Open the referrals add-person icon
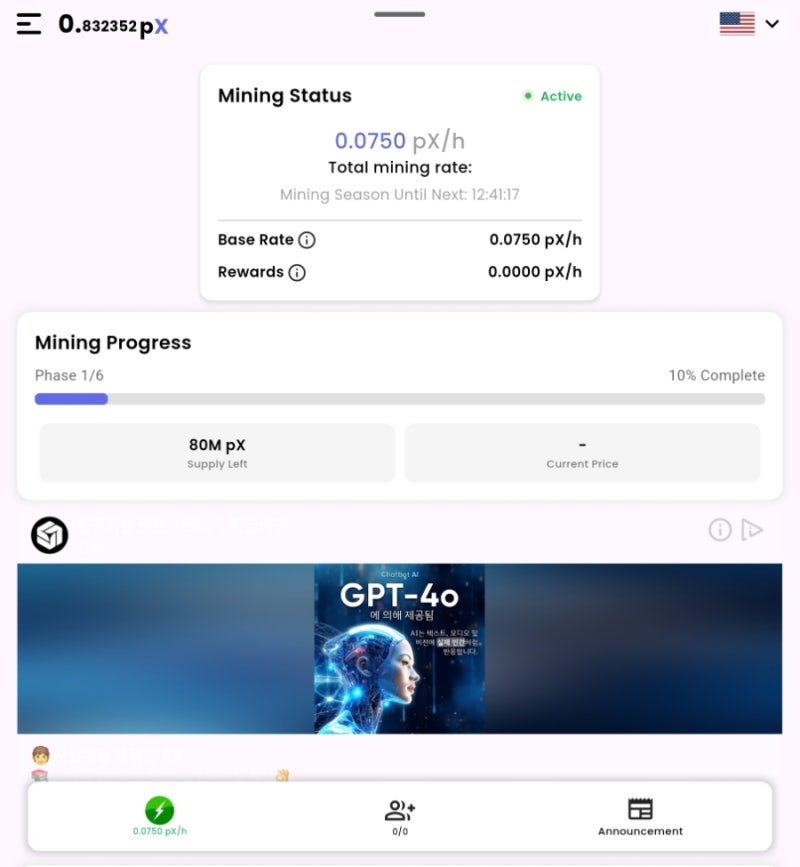Image resolution: width=800 pixels, height=867 pixels. point(400,811)
